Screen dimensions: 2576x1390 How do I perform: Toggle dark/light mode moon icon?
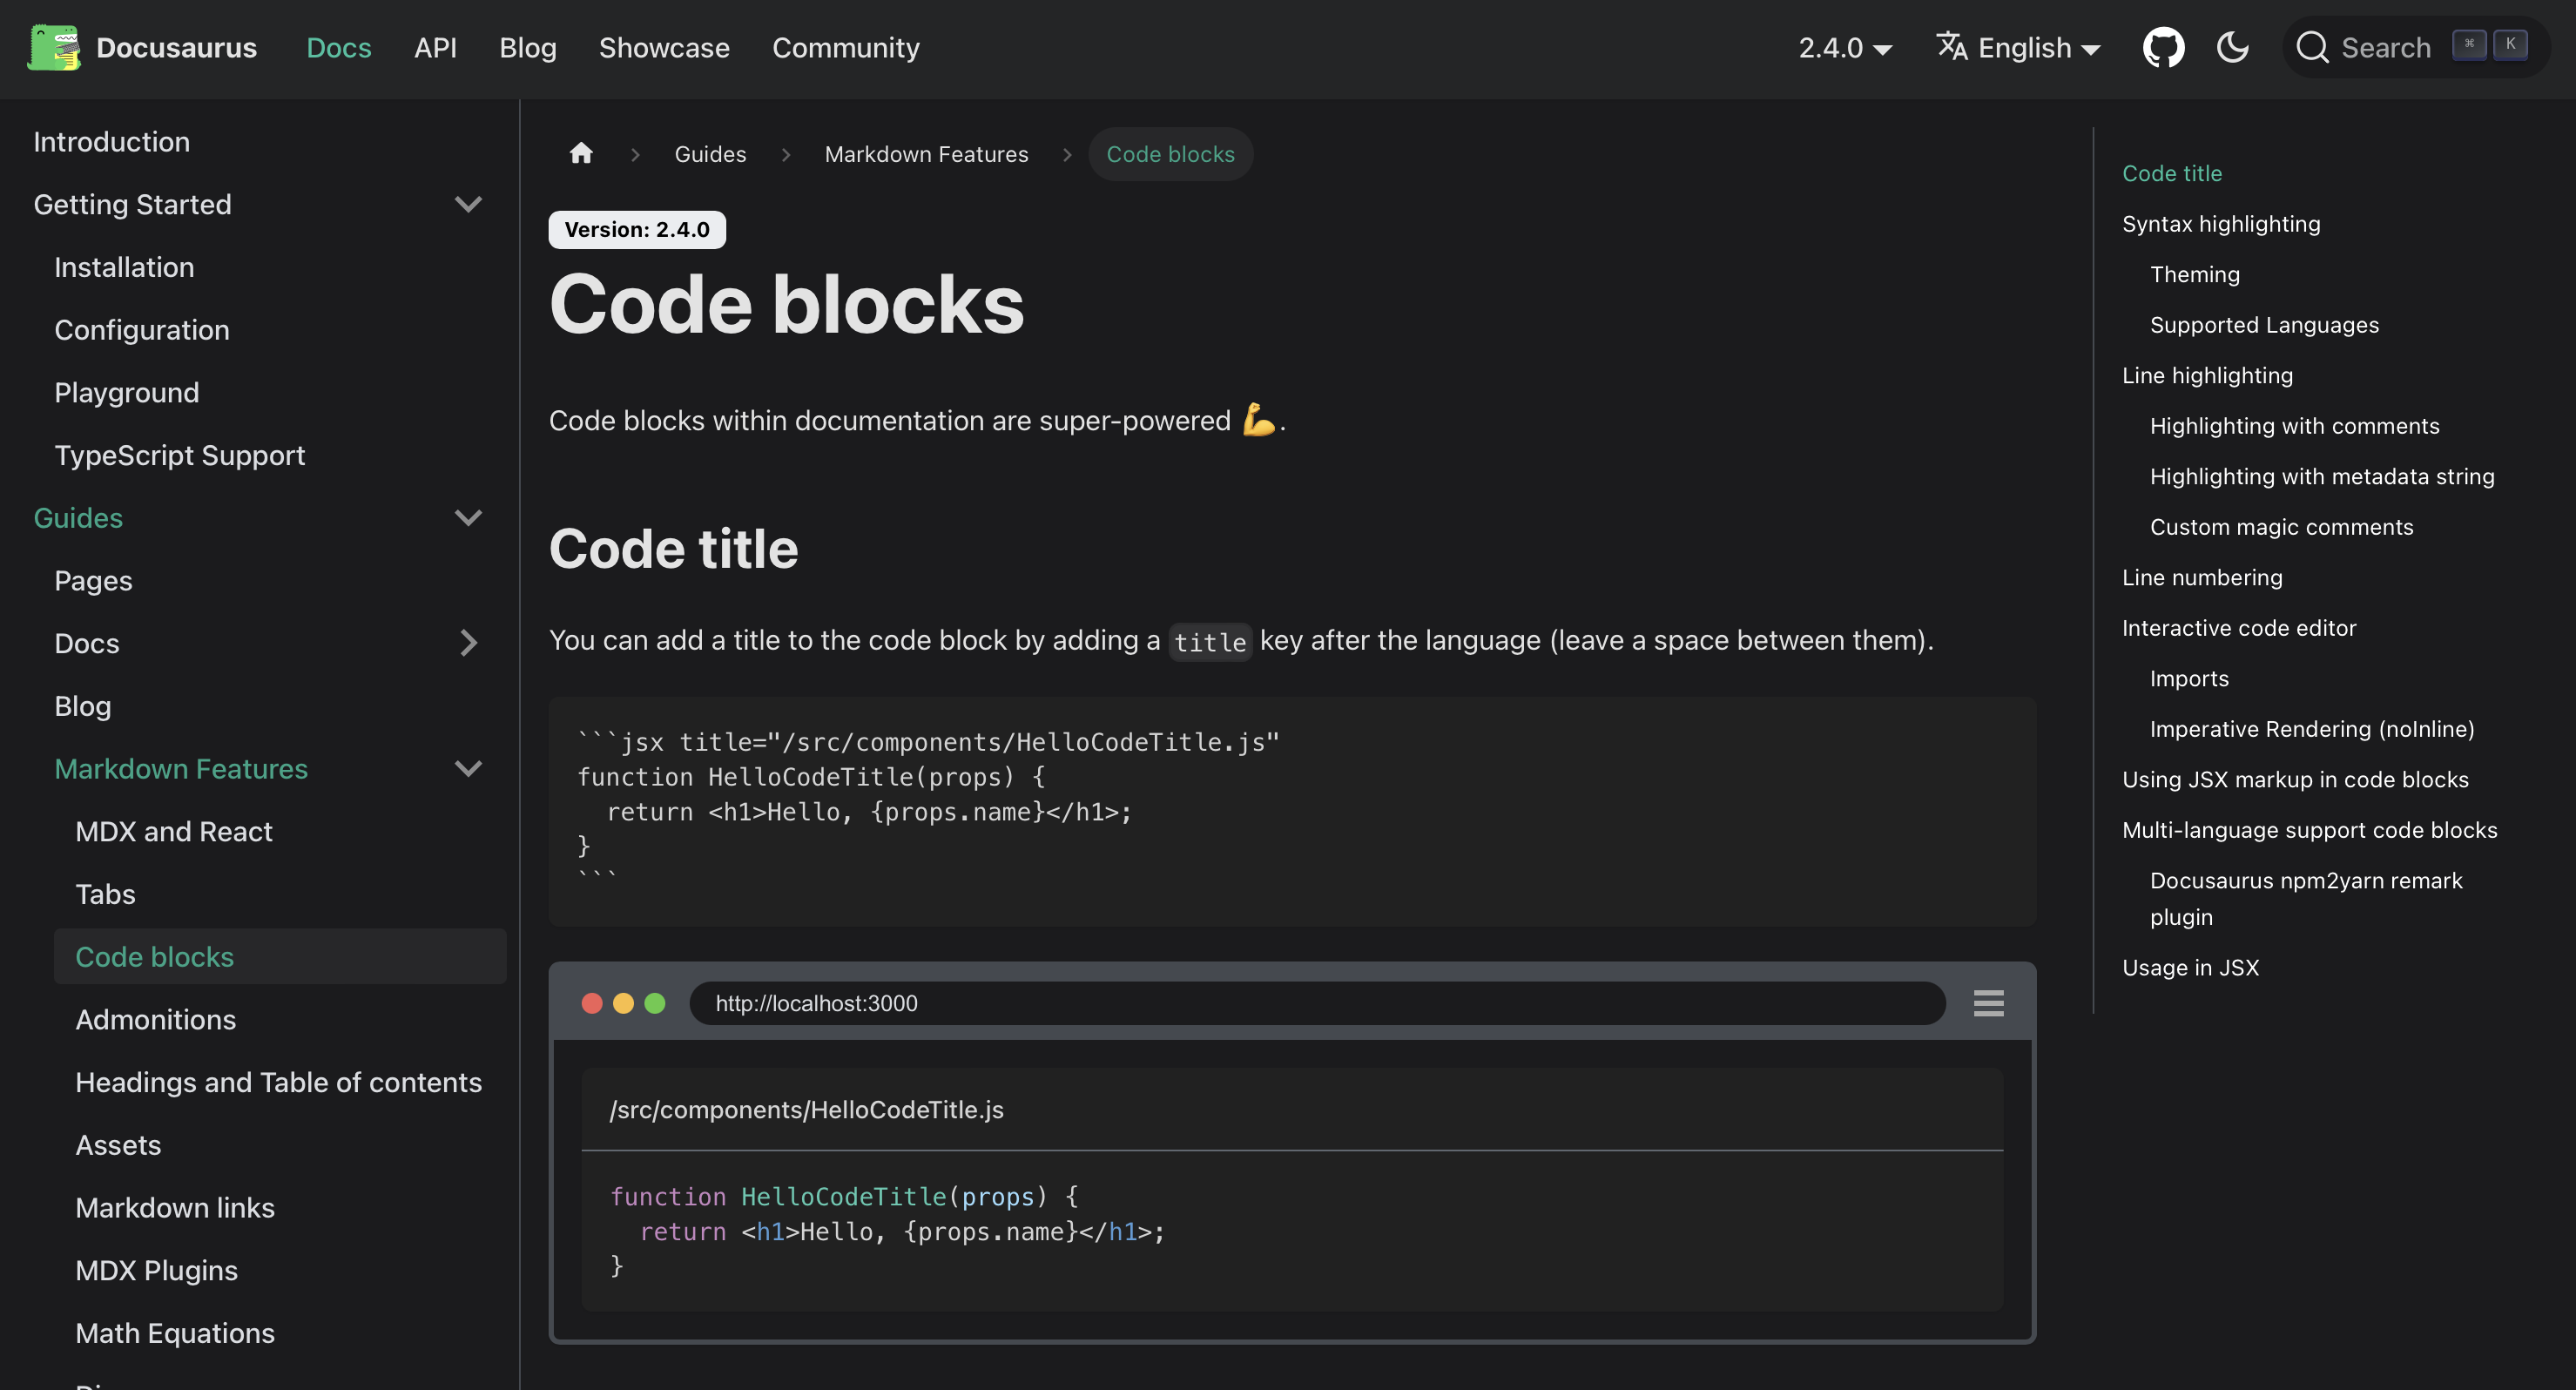[x=2232, y=47]
